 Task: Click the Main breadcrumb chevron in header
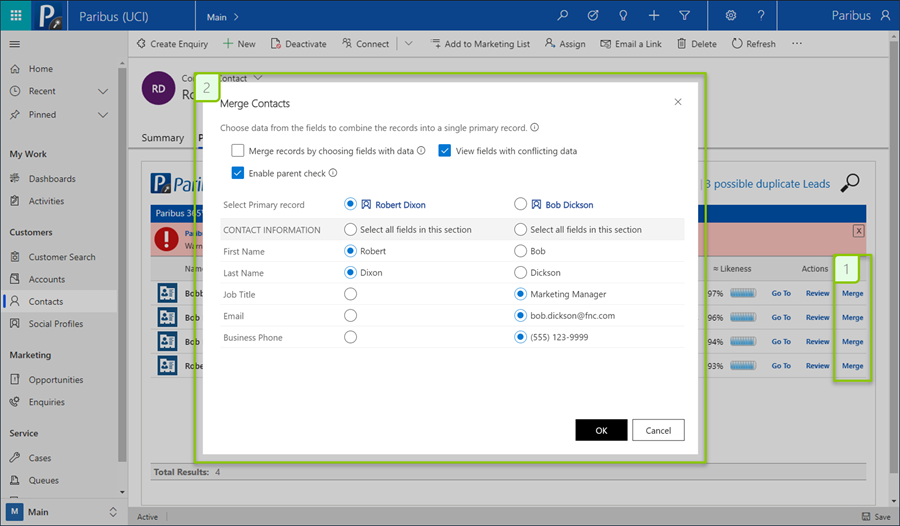(236, 17)
